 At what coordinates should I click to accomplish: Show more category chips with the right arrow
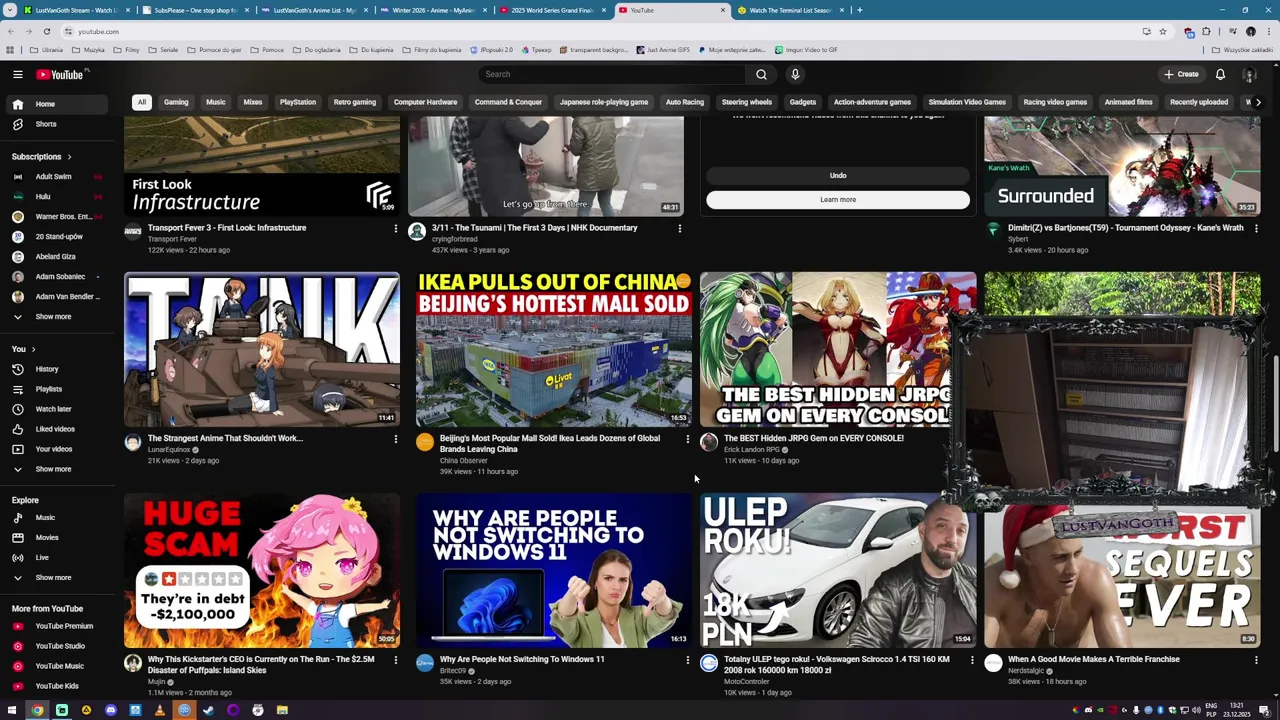1258,102
